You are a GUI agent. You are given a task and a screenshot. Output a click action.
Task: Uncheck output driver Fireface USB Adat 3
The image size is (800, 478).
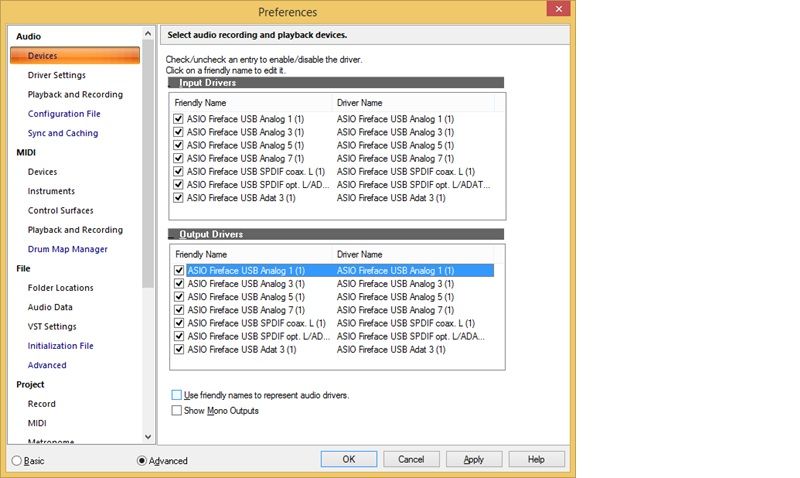(x=179, y=350)
